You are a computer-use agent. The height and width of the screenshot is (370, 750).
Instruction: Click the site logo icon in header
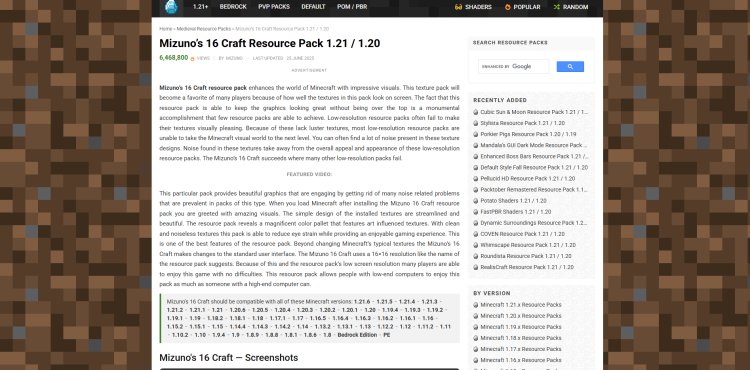(171, 7)
